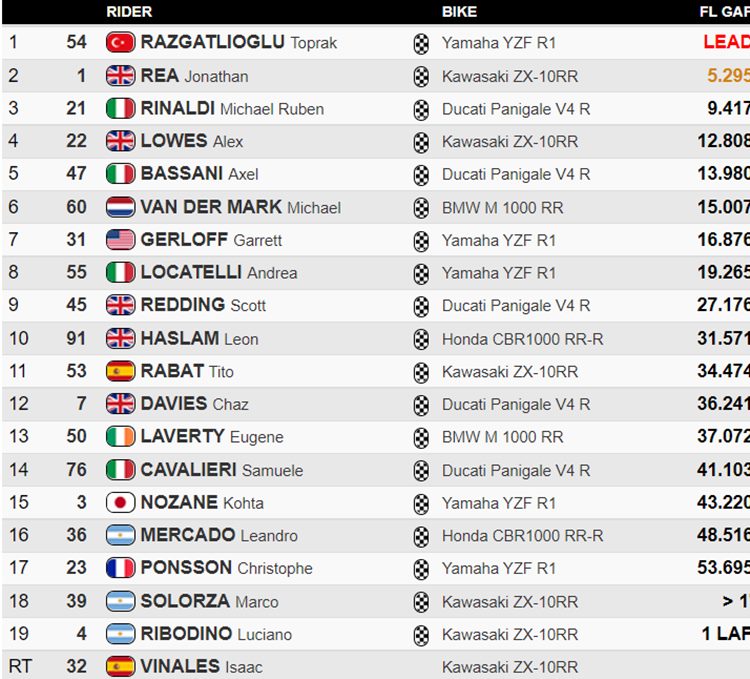Click the Argentine flag beside Mercado
Screen dimensions: 750x679
point(120,535)
